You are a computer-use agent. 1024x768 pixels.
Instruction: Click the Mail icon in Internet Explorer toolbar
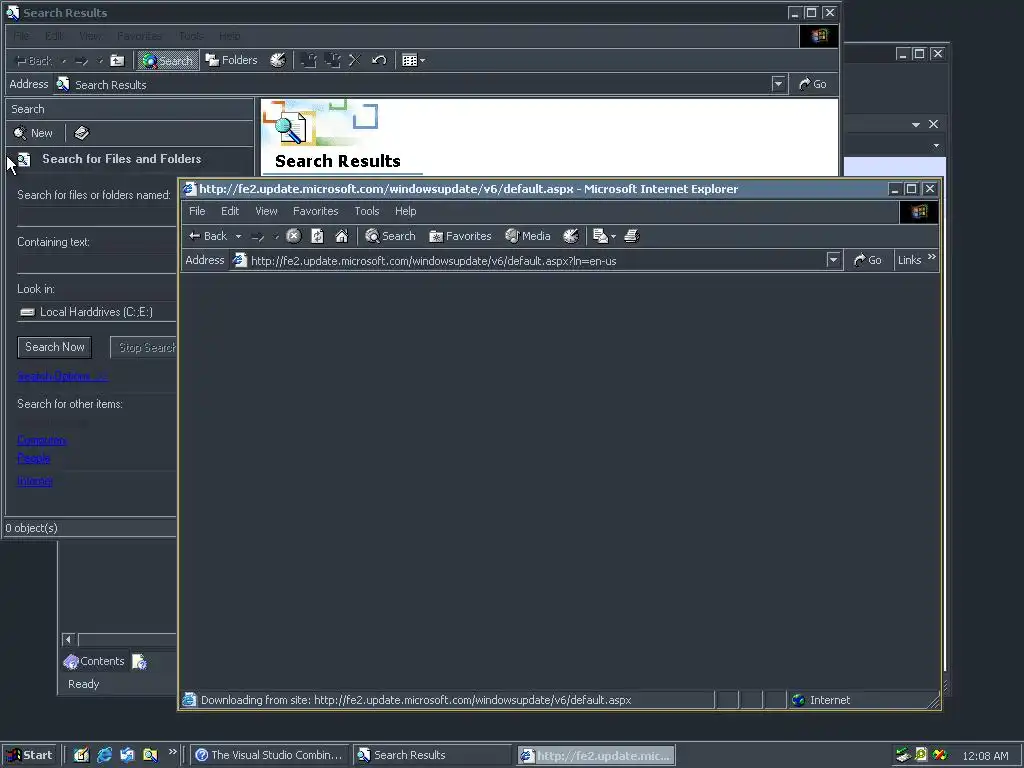(x=600, y=236)
